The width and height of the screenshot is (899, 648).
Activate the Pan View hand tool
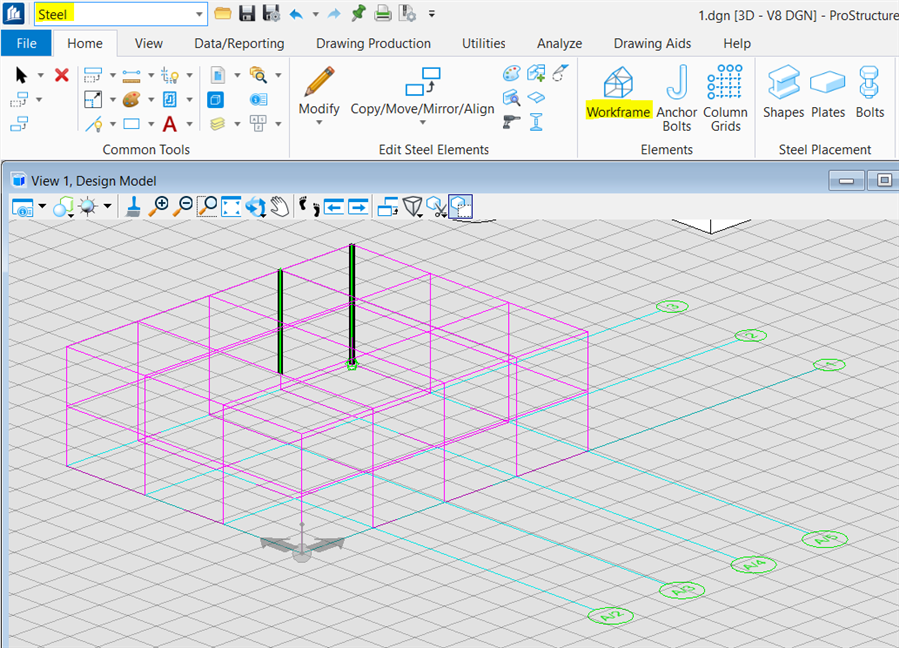click(280, 206)
